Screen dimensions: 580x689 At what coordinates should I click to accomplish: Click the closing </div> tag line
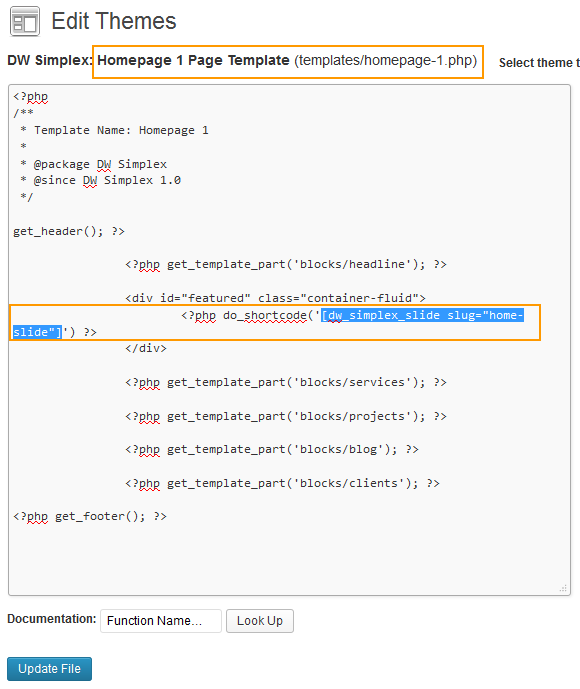pos(146,348)
